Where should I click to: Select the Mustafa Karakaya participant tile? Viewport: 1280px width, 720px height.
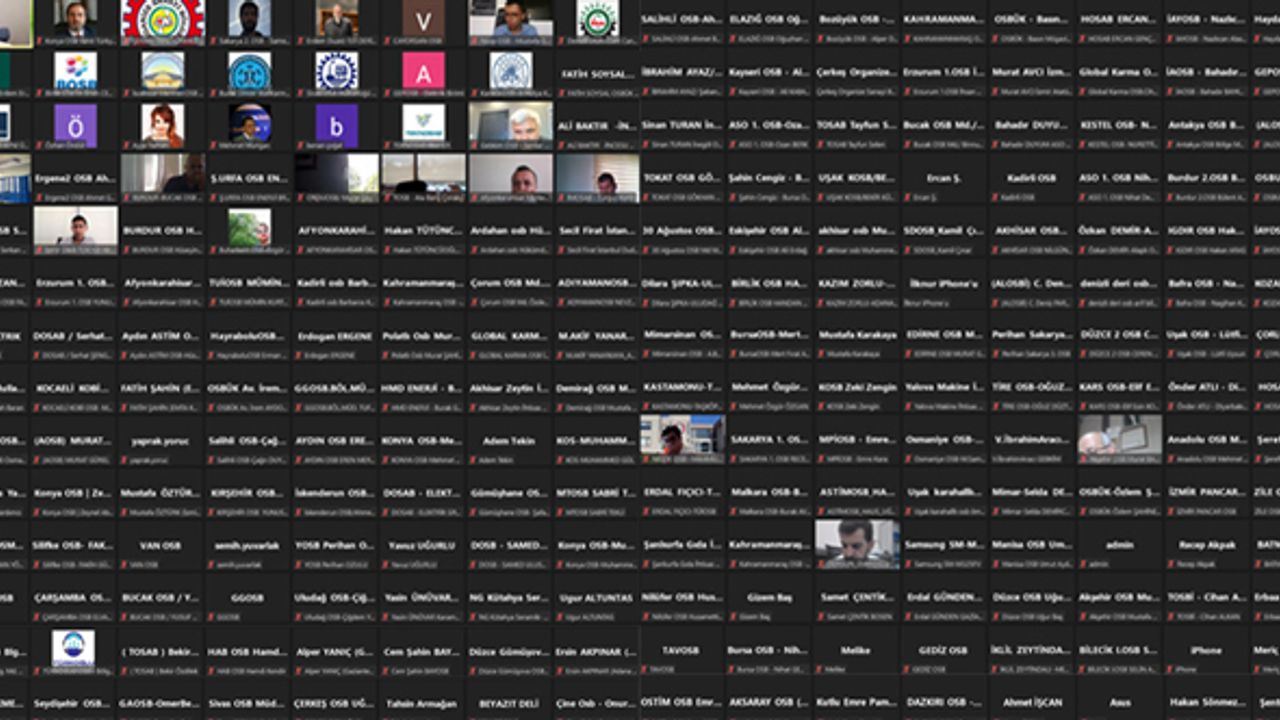857,335
